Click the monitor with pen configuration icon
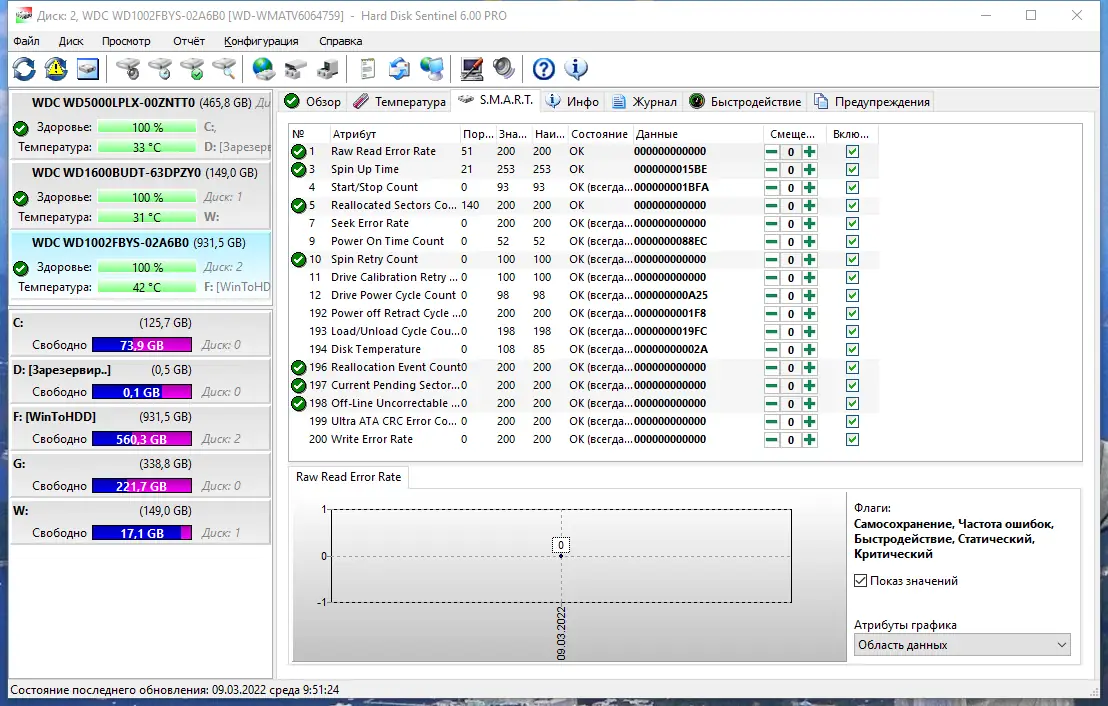The width and height of the screenshot is (1108, 706). coord(471,69)
